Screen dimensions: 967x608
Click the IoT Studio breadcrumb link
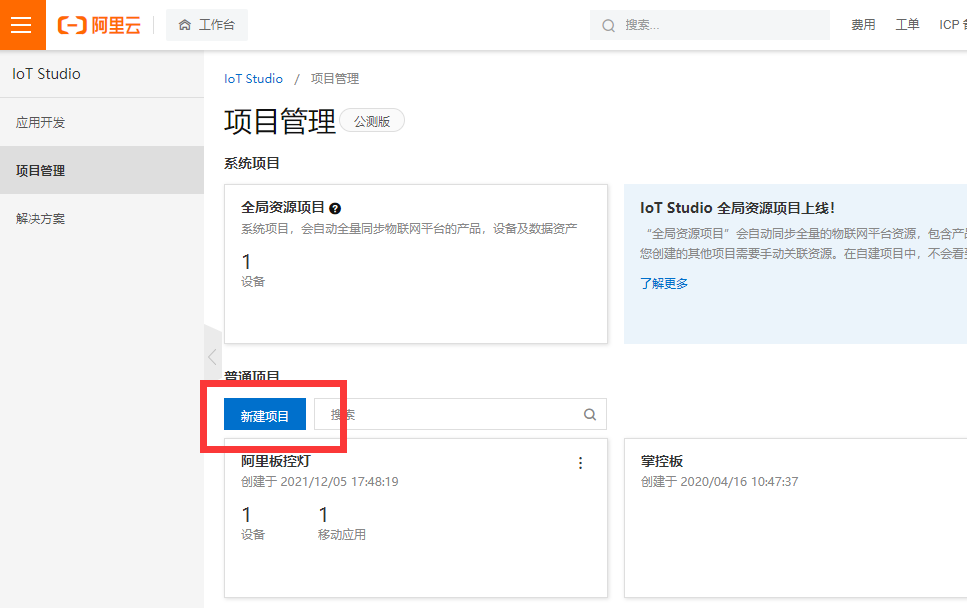pyautogui.click(x=253, y=78)
